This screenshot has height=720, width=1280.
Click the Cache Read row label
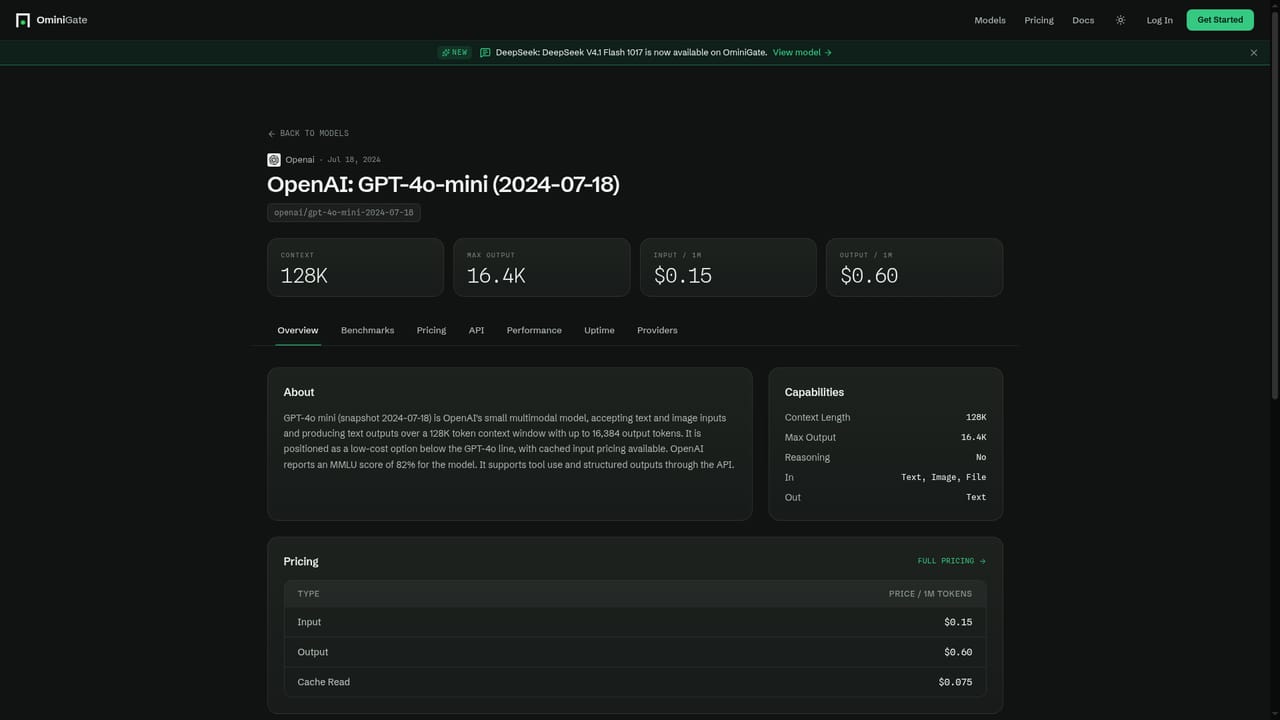click(x=324, y=682)
